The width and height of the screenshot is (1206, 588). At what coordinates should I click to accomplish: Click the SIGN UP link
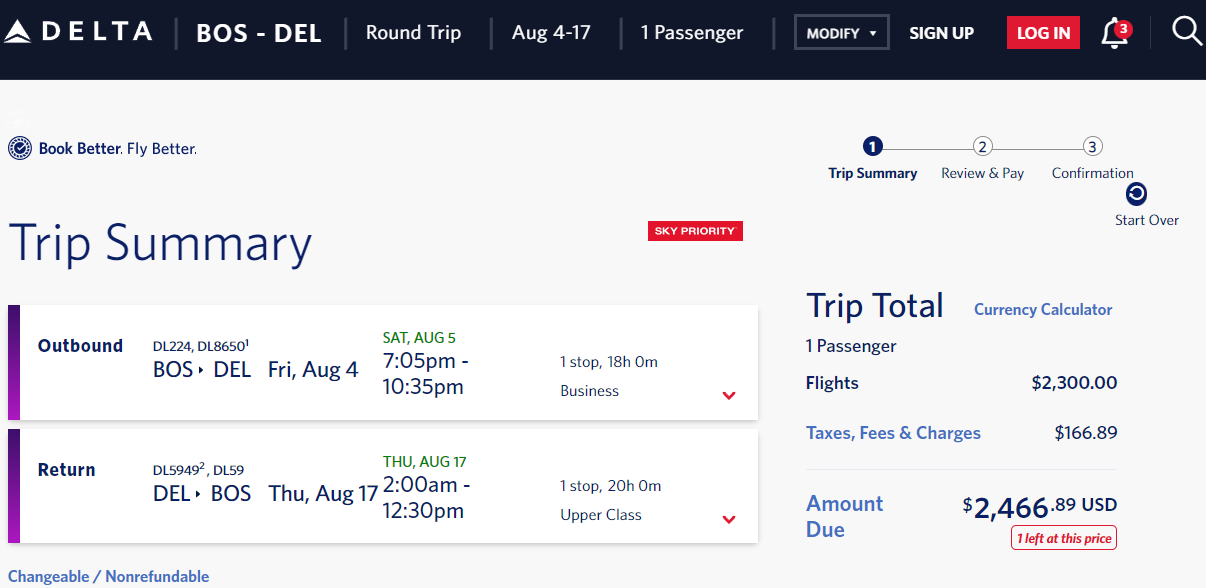click(941, 33)
